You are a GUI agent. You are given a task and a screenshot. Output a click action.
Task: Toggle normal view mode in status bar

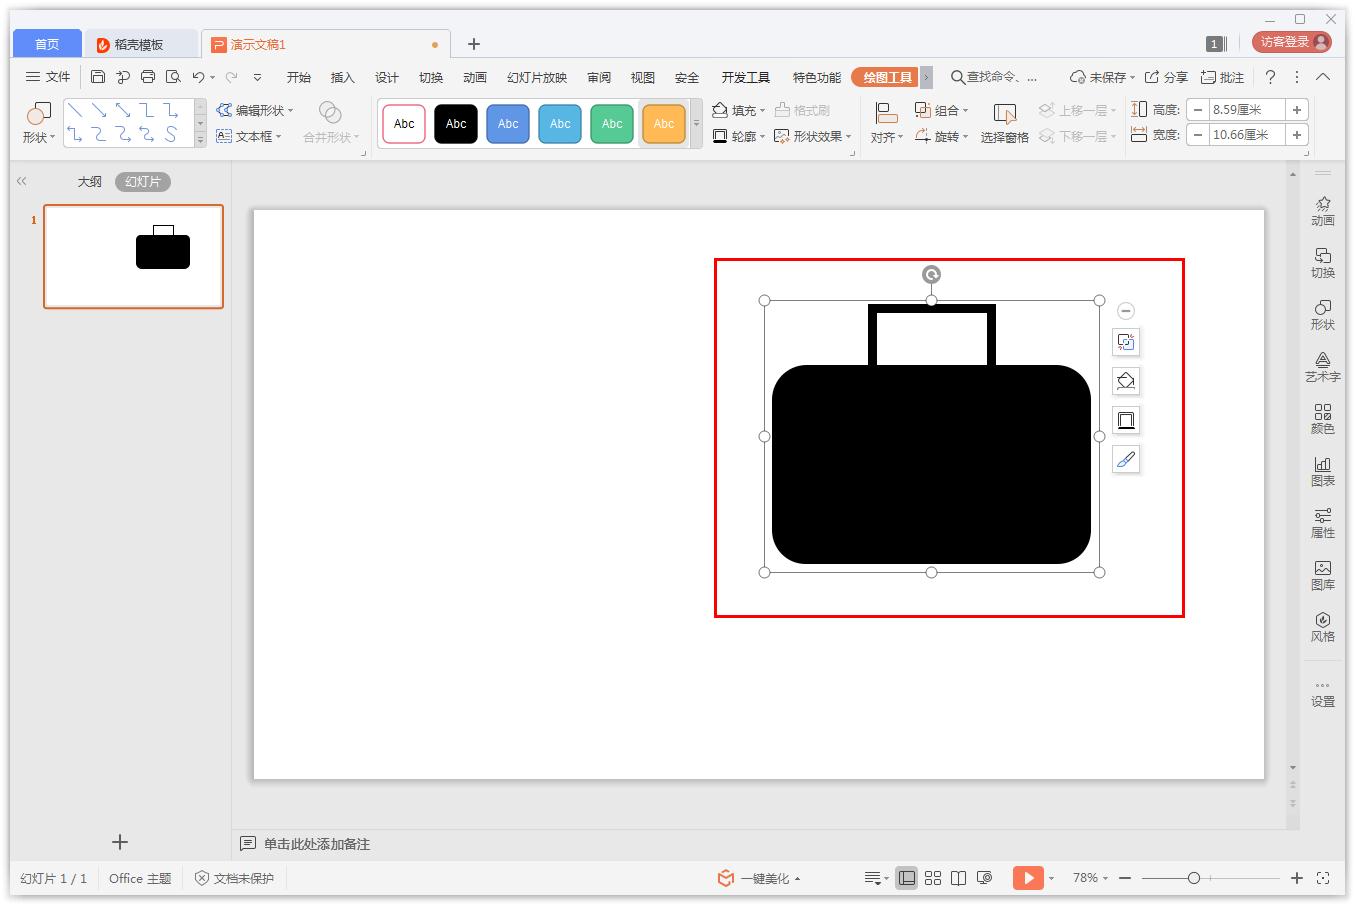pos(906,878)
